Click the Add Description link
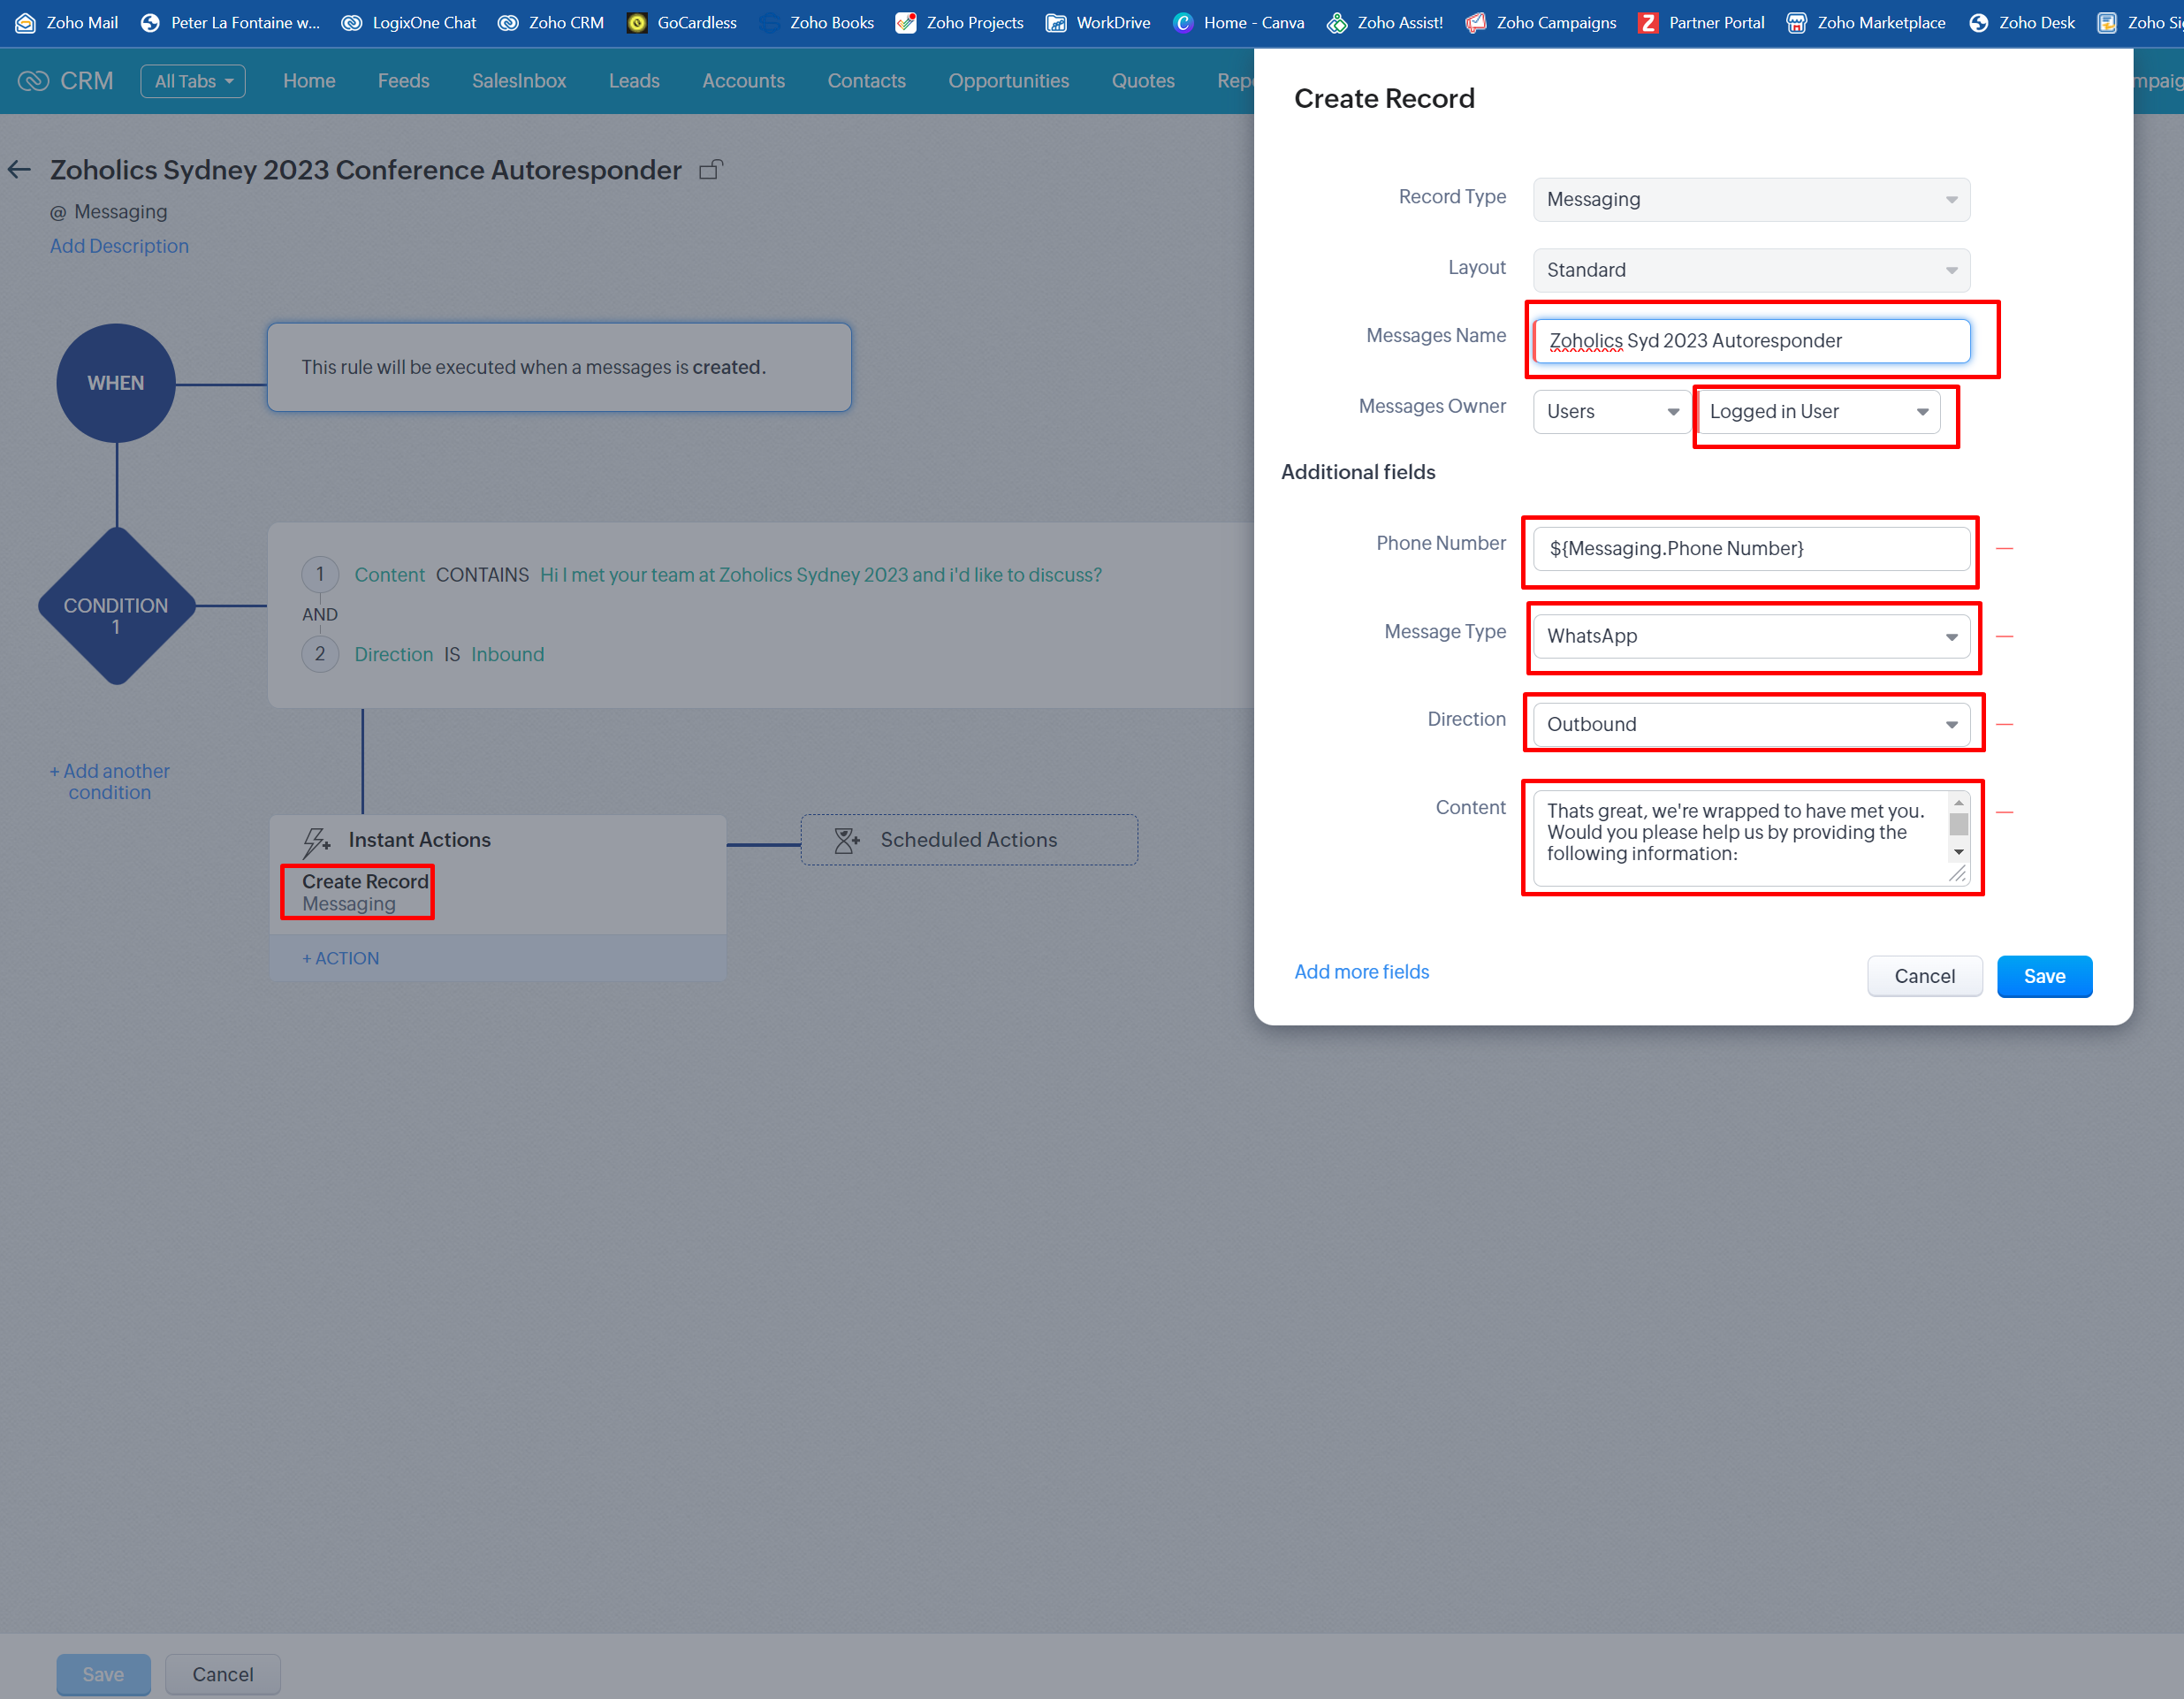The image size is (2184, 1699). pyautogui.click(x=119, y=246)
